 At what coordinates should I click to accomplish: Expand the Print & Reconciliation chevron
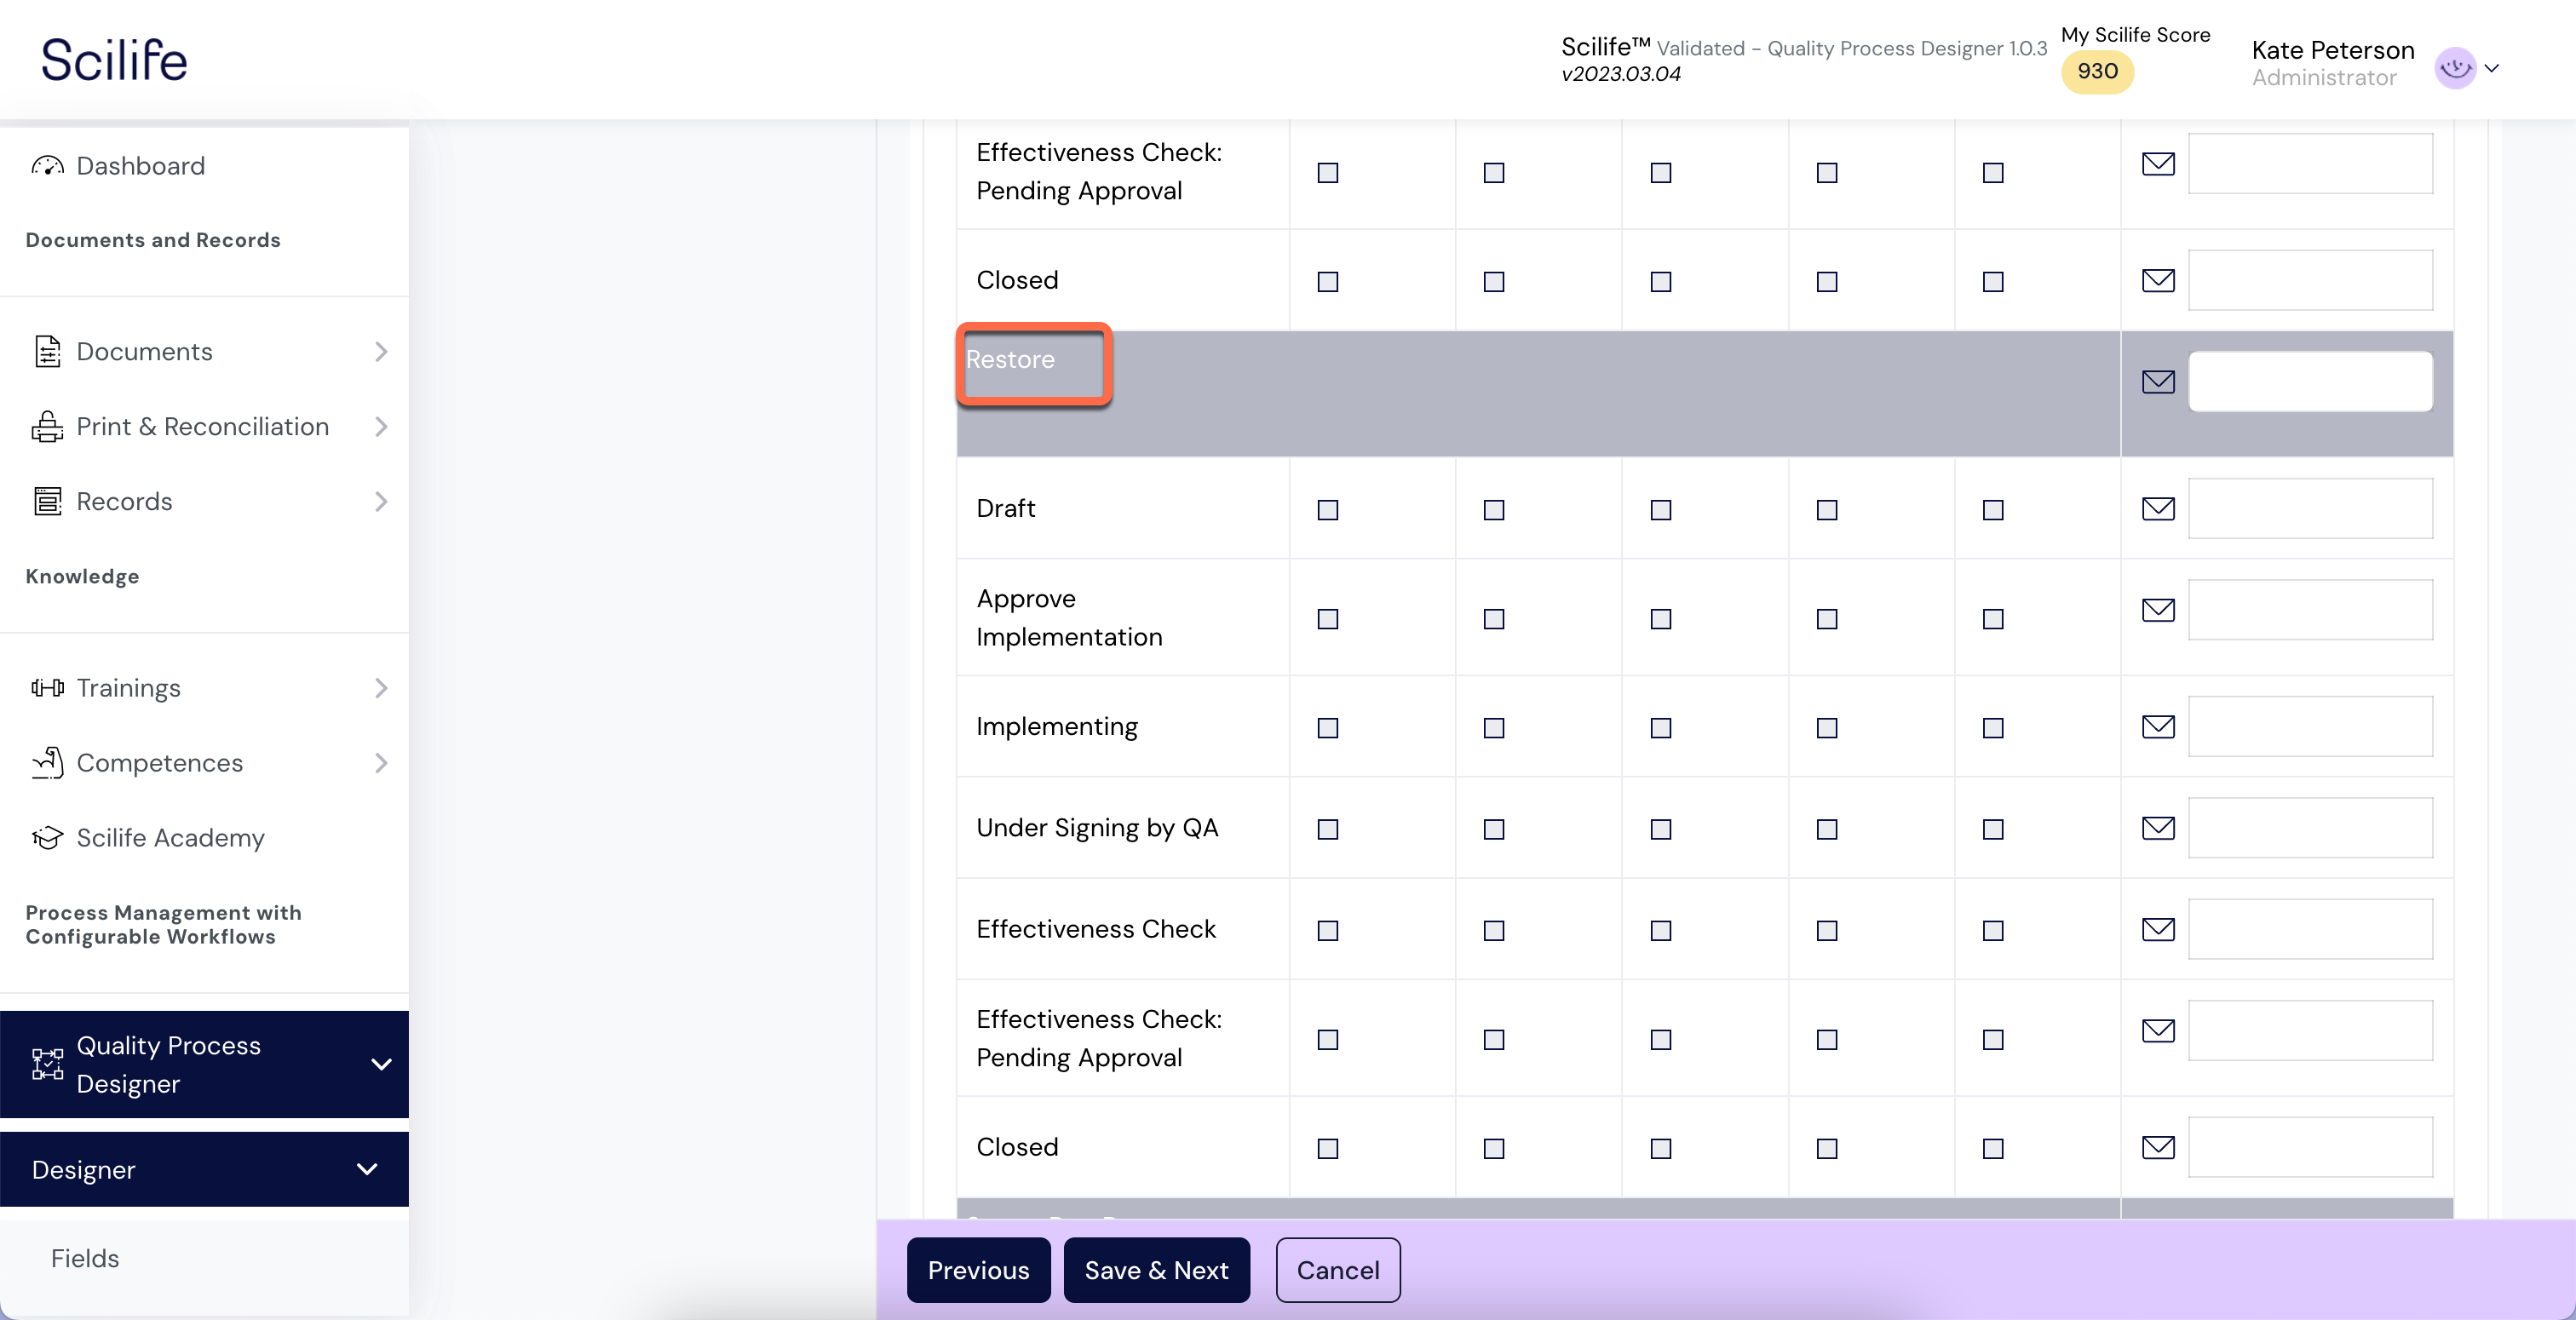pyautogui.click(x=381, y=427)
